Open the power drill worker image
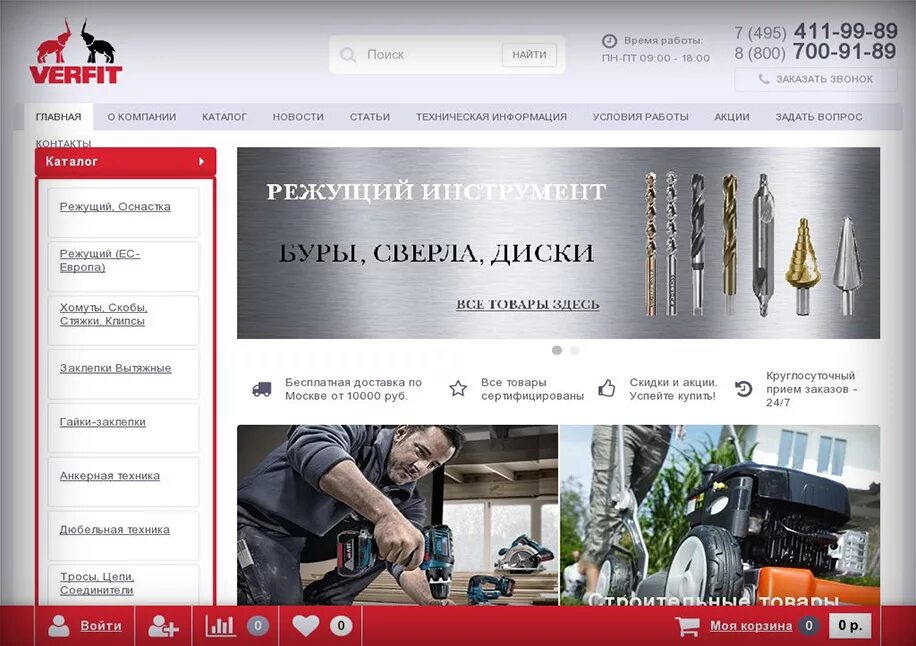Viewport: 916px width, 646px height. [397, 515]
